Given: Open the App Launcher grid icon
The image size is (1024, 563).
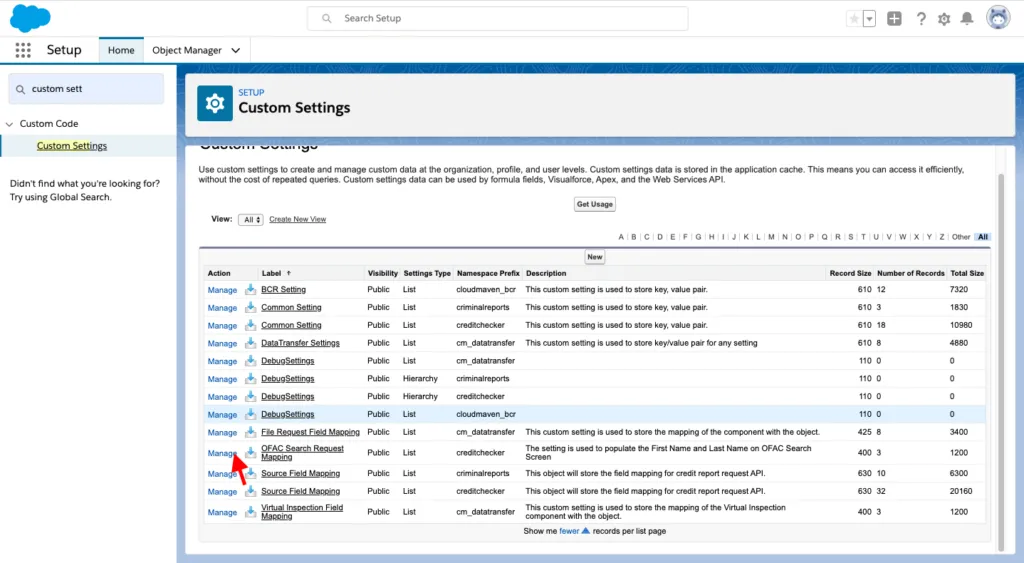Looking at the screenshot, I should click(23, 50).
